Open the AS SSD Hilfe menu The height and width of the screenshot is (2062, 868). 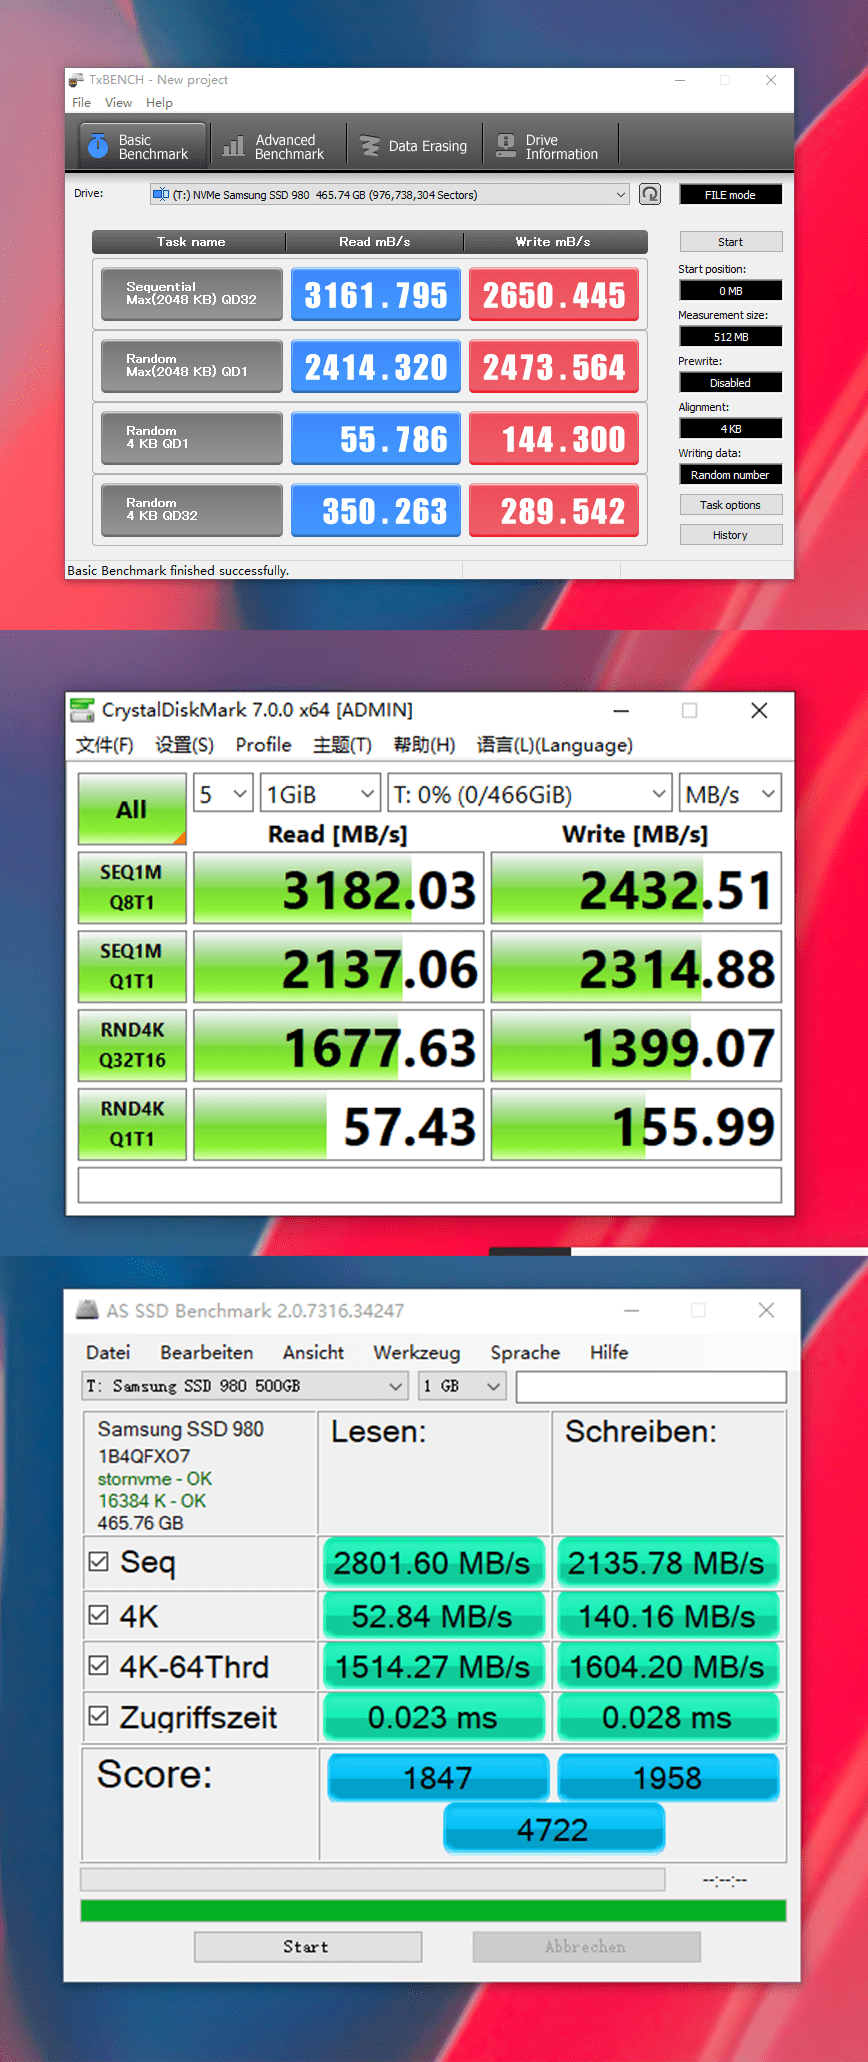608,1352
